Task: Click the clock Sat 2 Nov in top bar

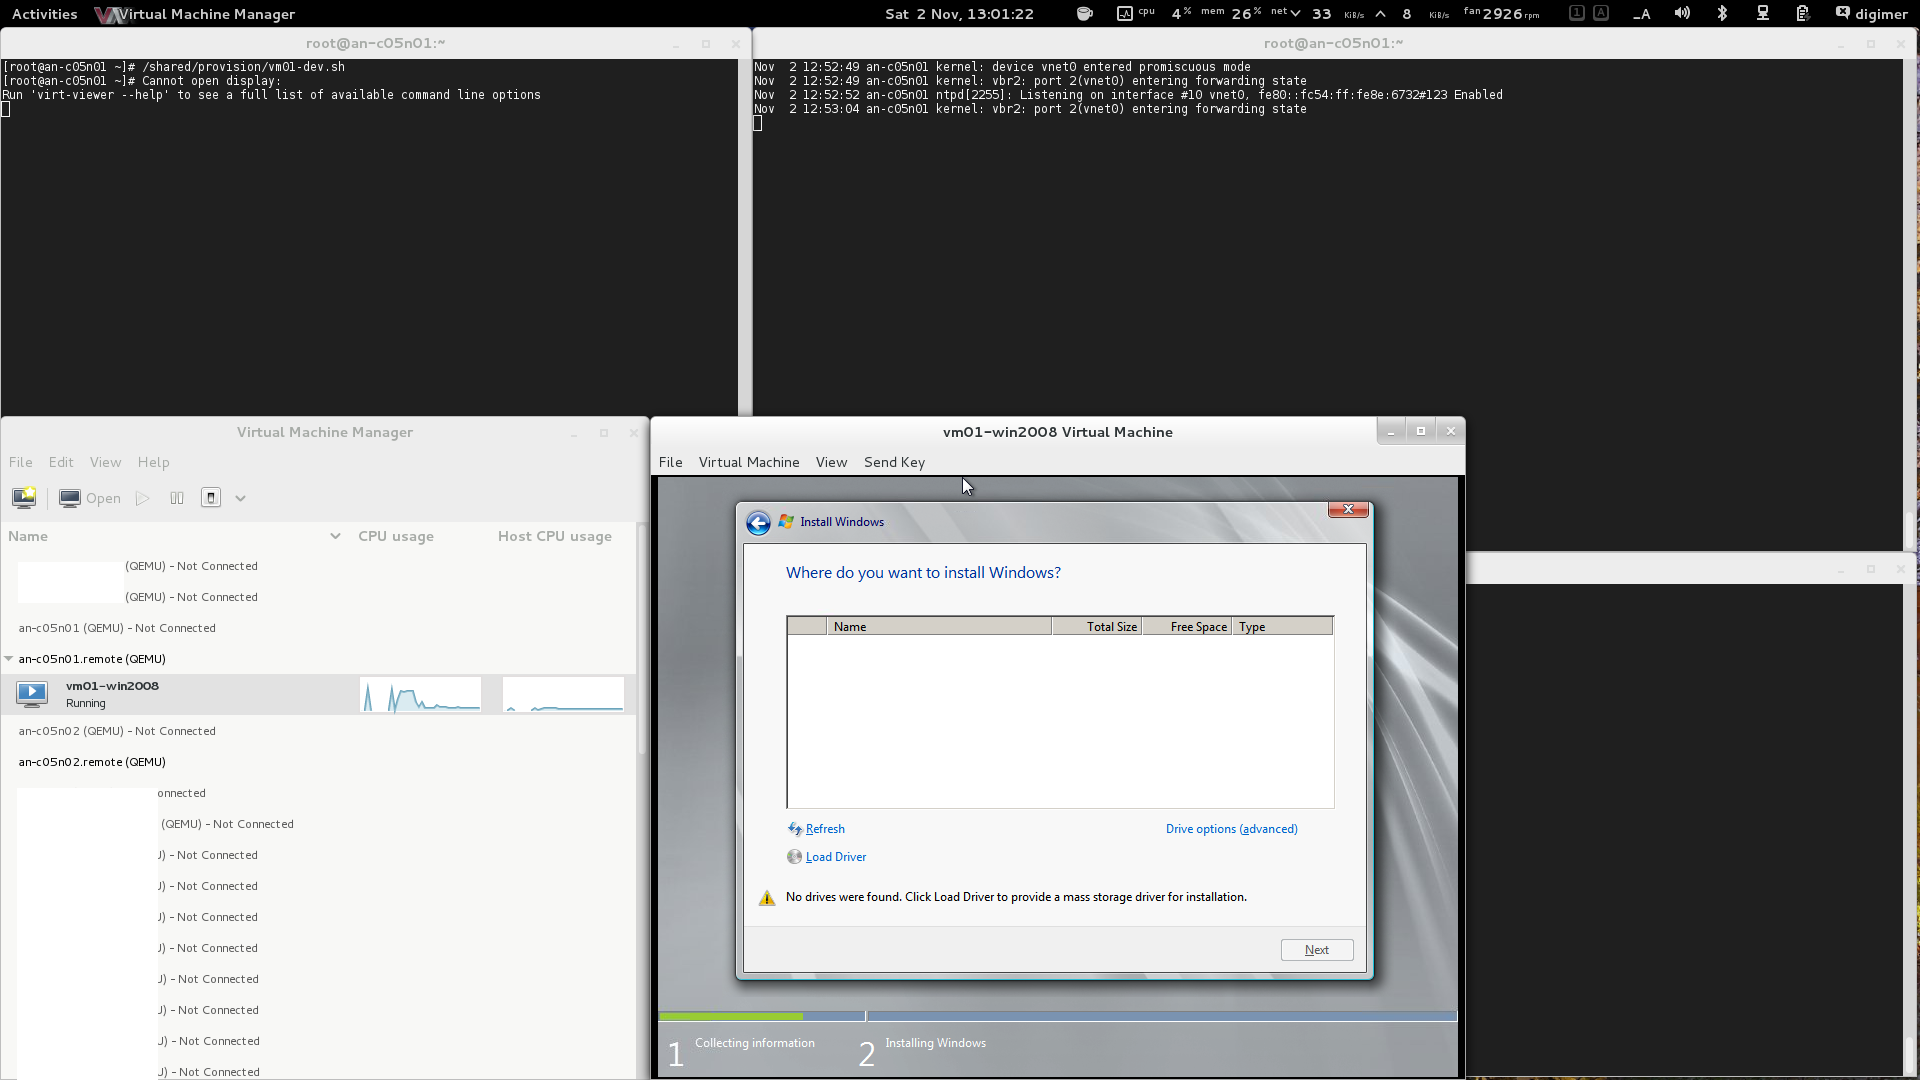Action: (x=959, y=14)
